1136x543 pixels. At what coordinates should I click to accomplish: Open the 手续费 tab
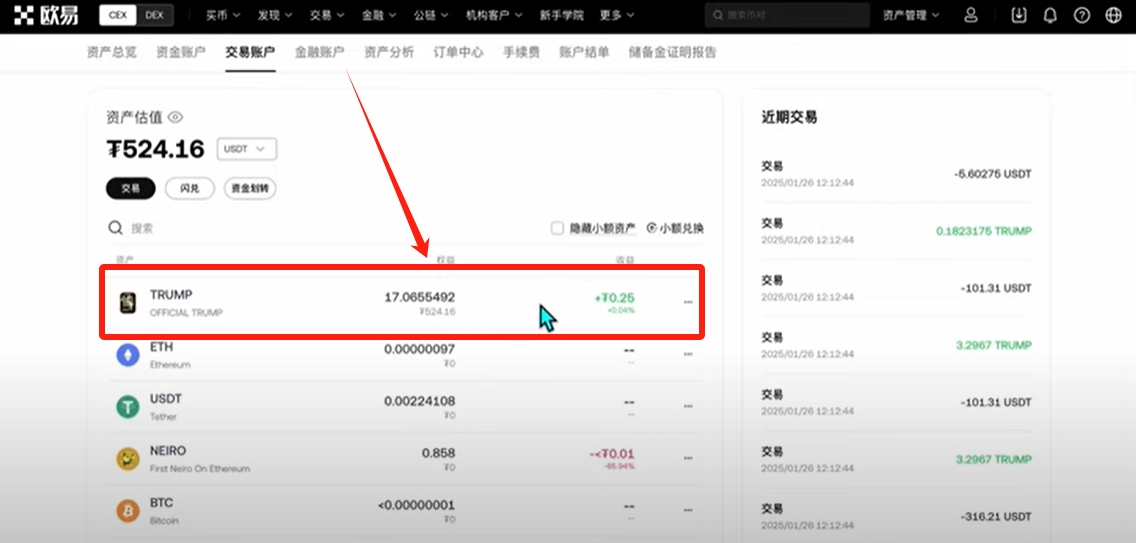[x=522, y=52]
